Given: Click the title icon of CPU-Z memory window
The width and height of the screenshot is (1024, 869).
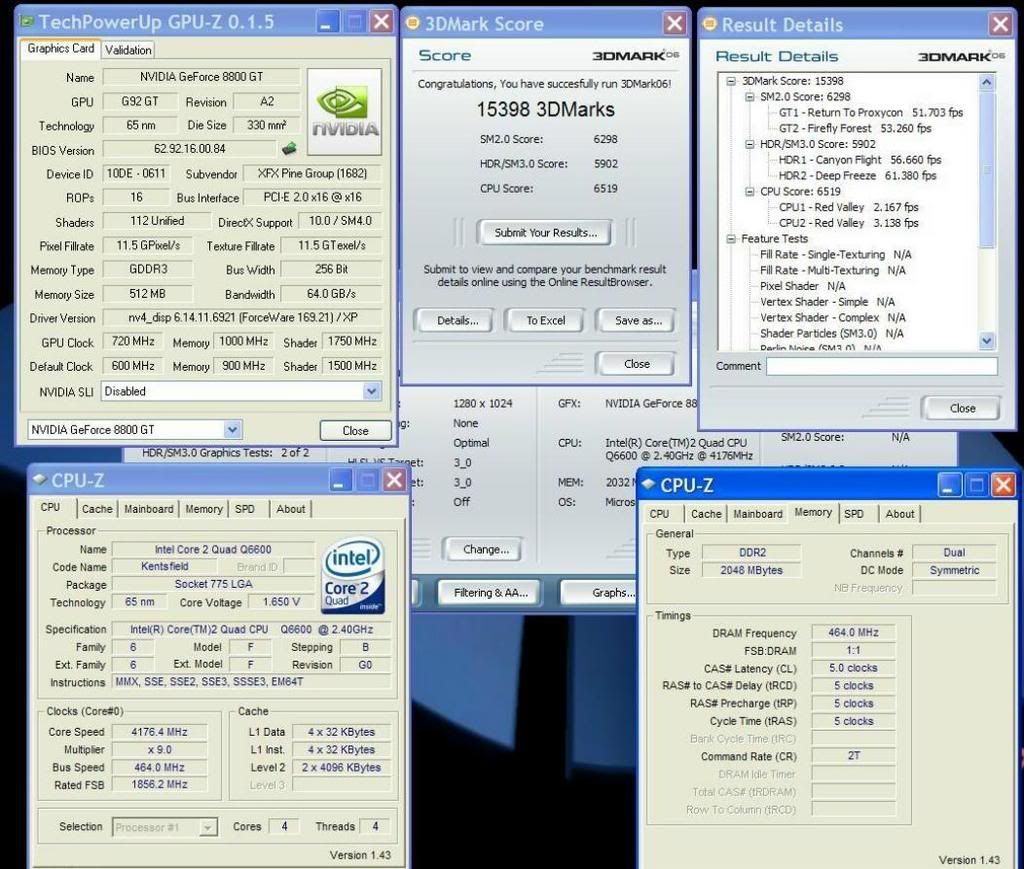Looking at the screenshot, I should (648, 484).
